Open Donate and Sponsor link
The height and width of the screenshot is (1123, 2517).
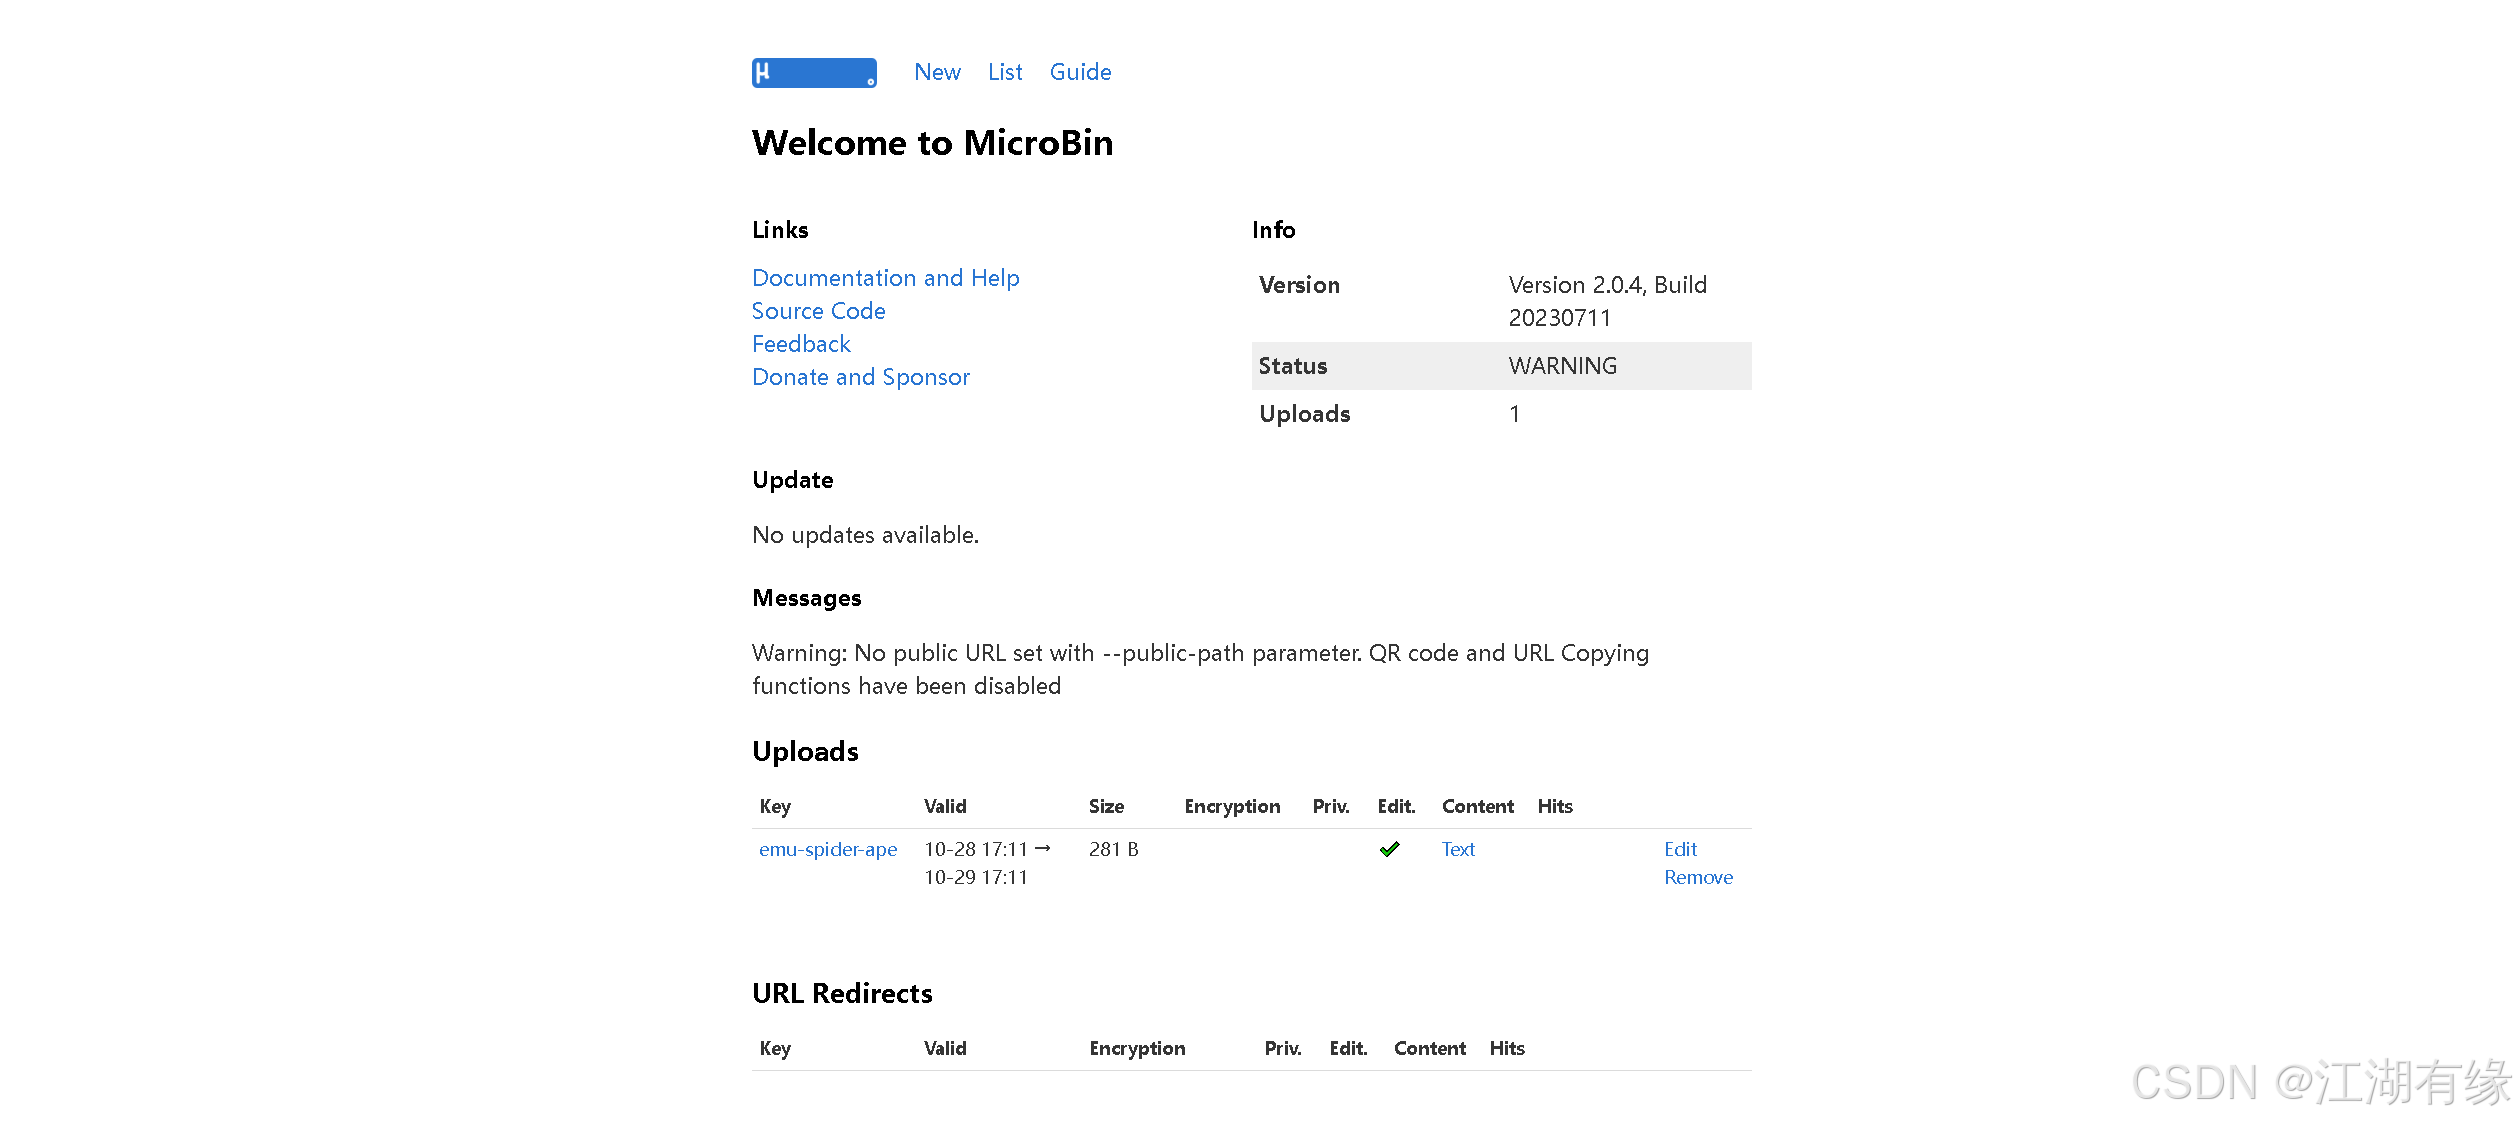pos(860,377)
